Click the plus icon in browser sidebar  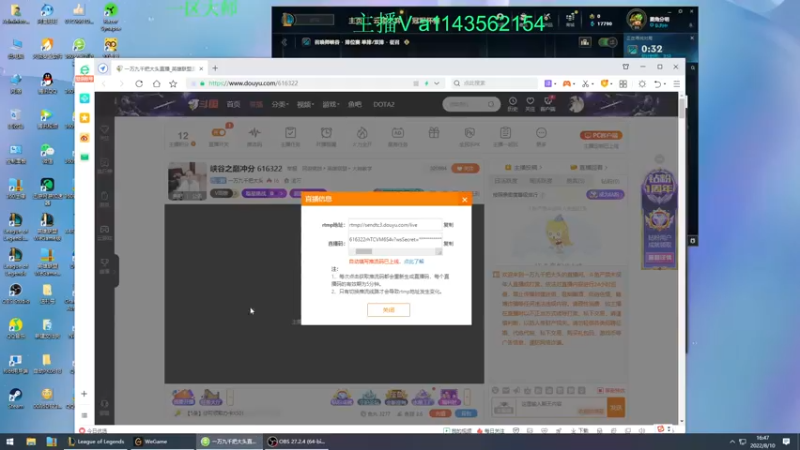(84, 394)
